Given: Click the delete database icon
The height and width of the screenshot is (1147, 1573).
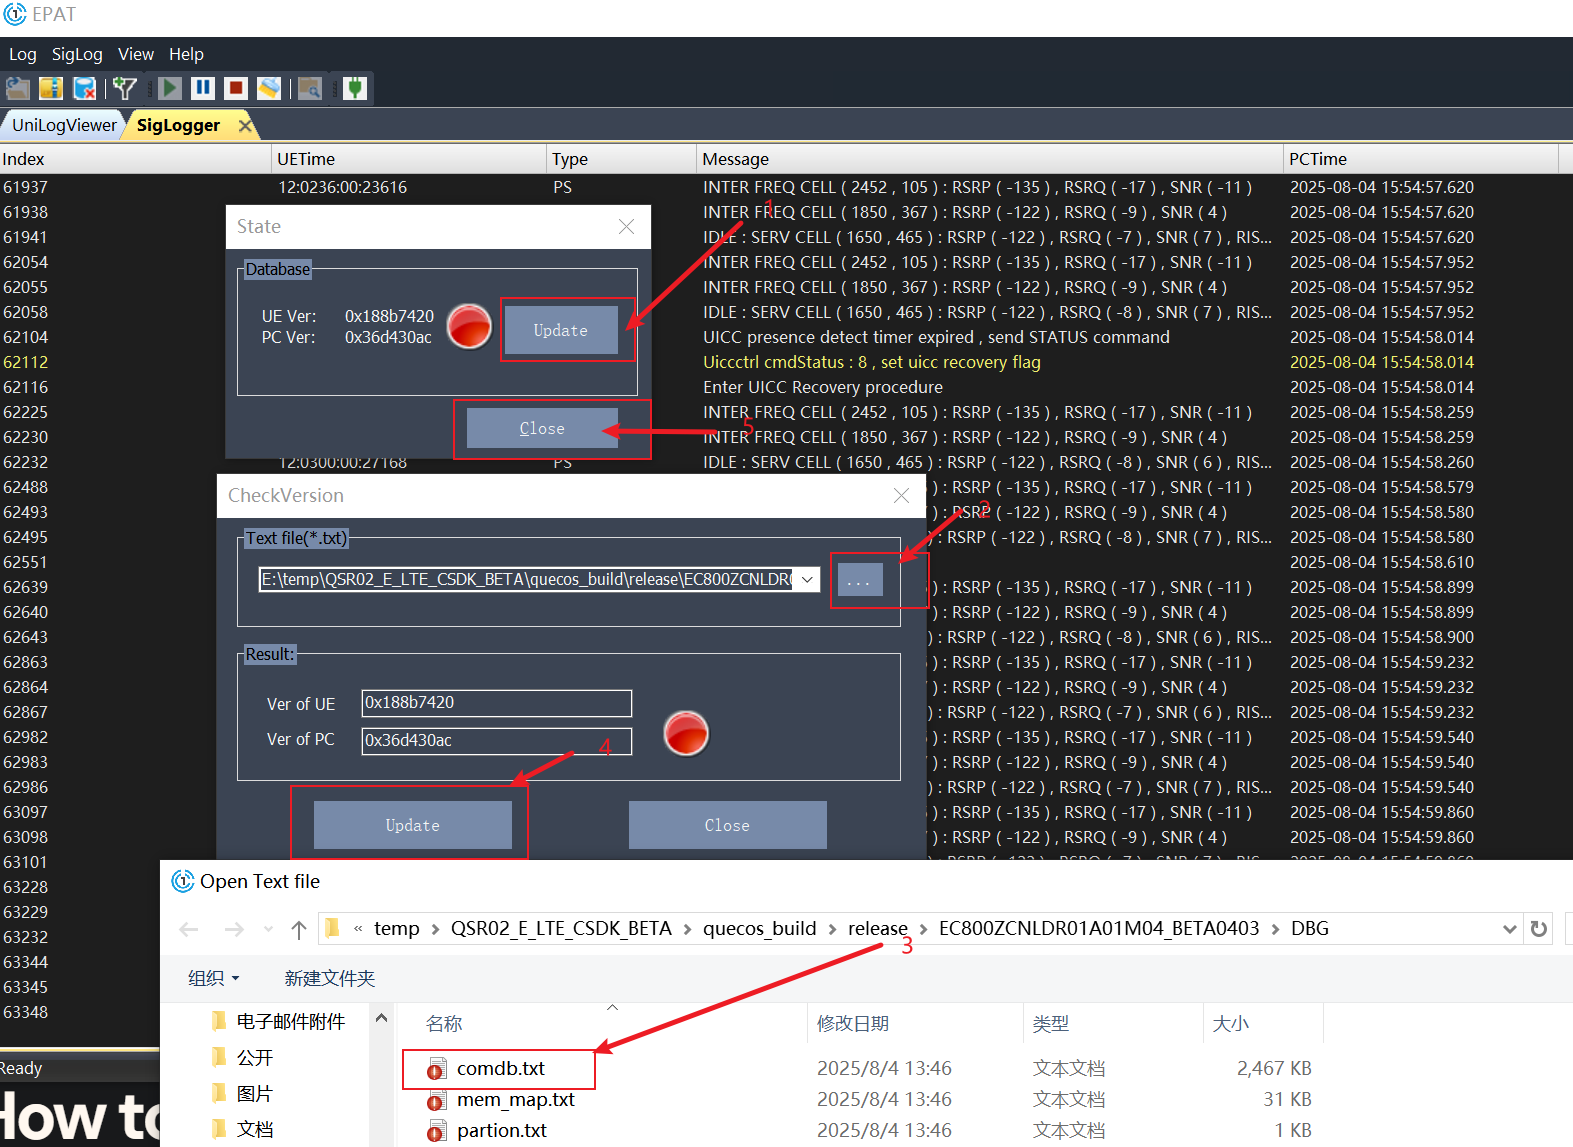Looking at the screenshot, I should click(85, 88).
